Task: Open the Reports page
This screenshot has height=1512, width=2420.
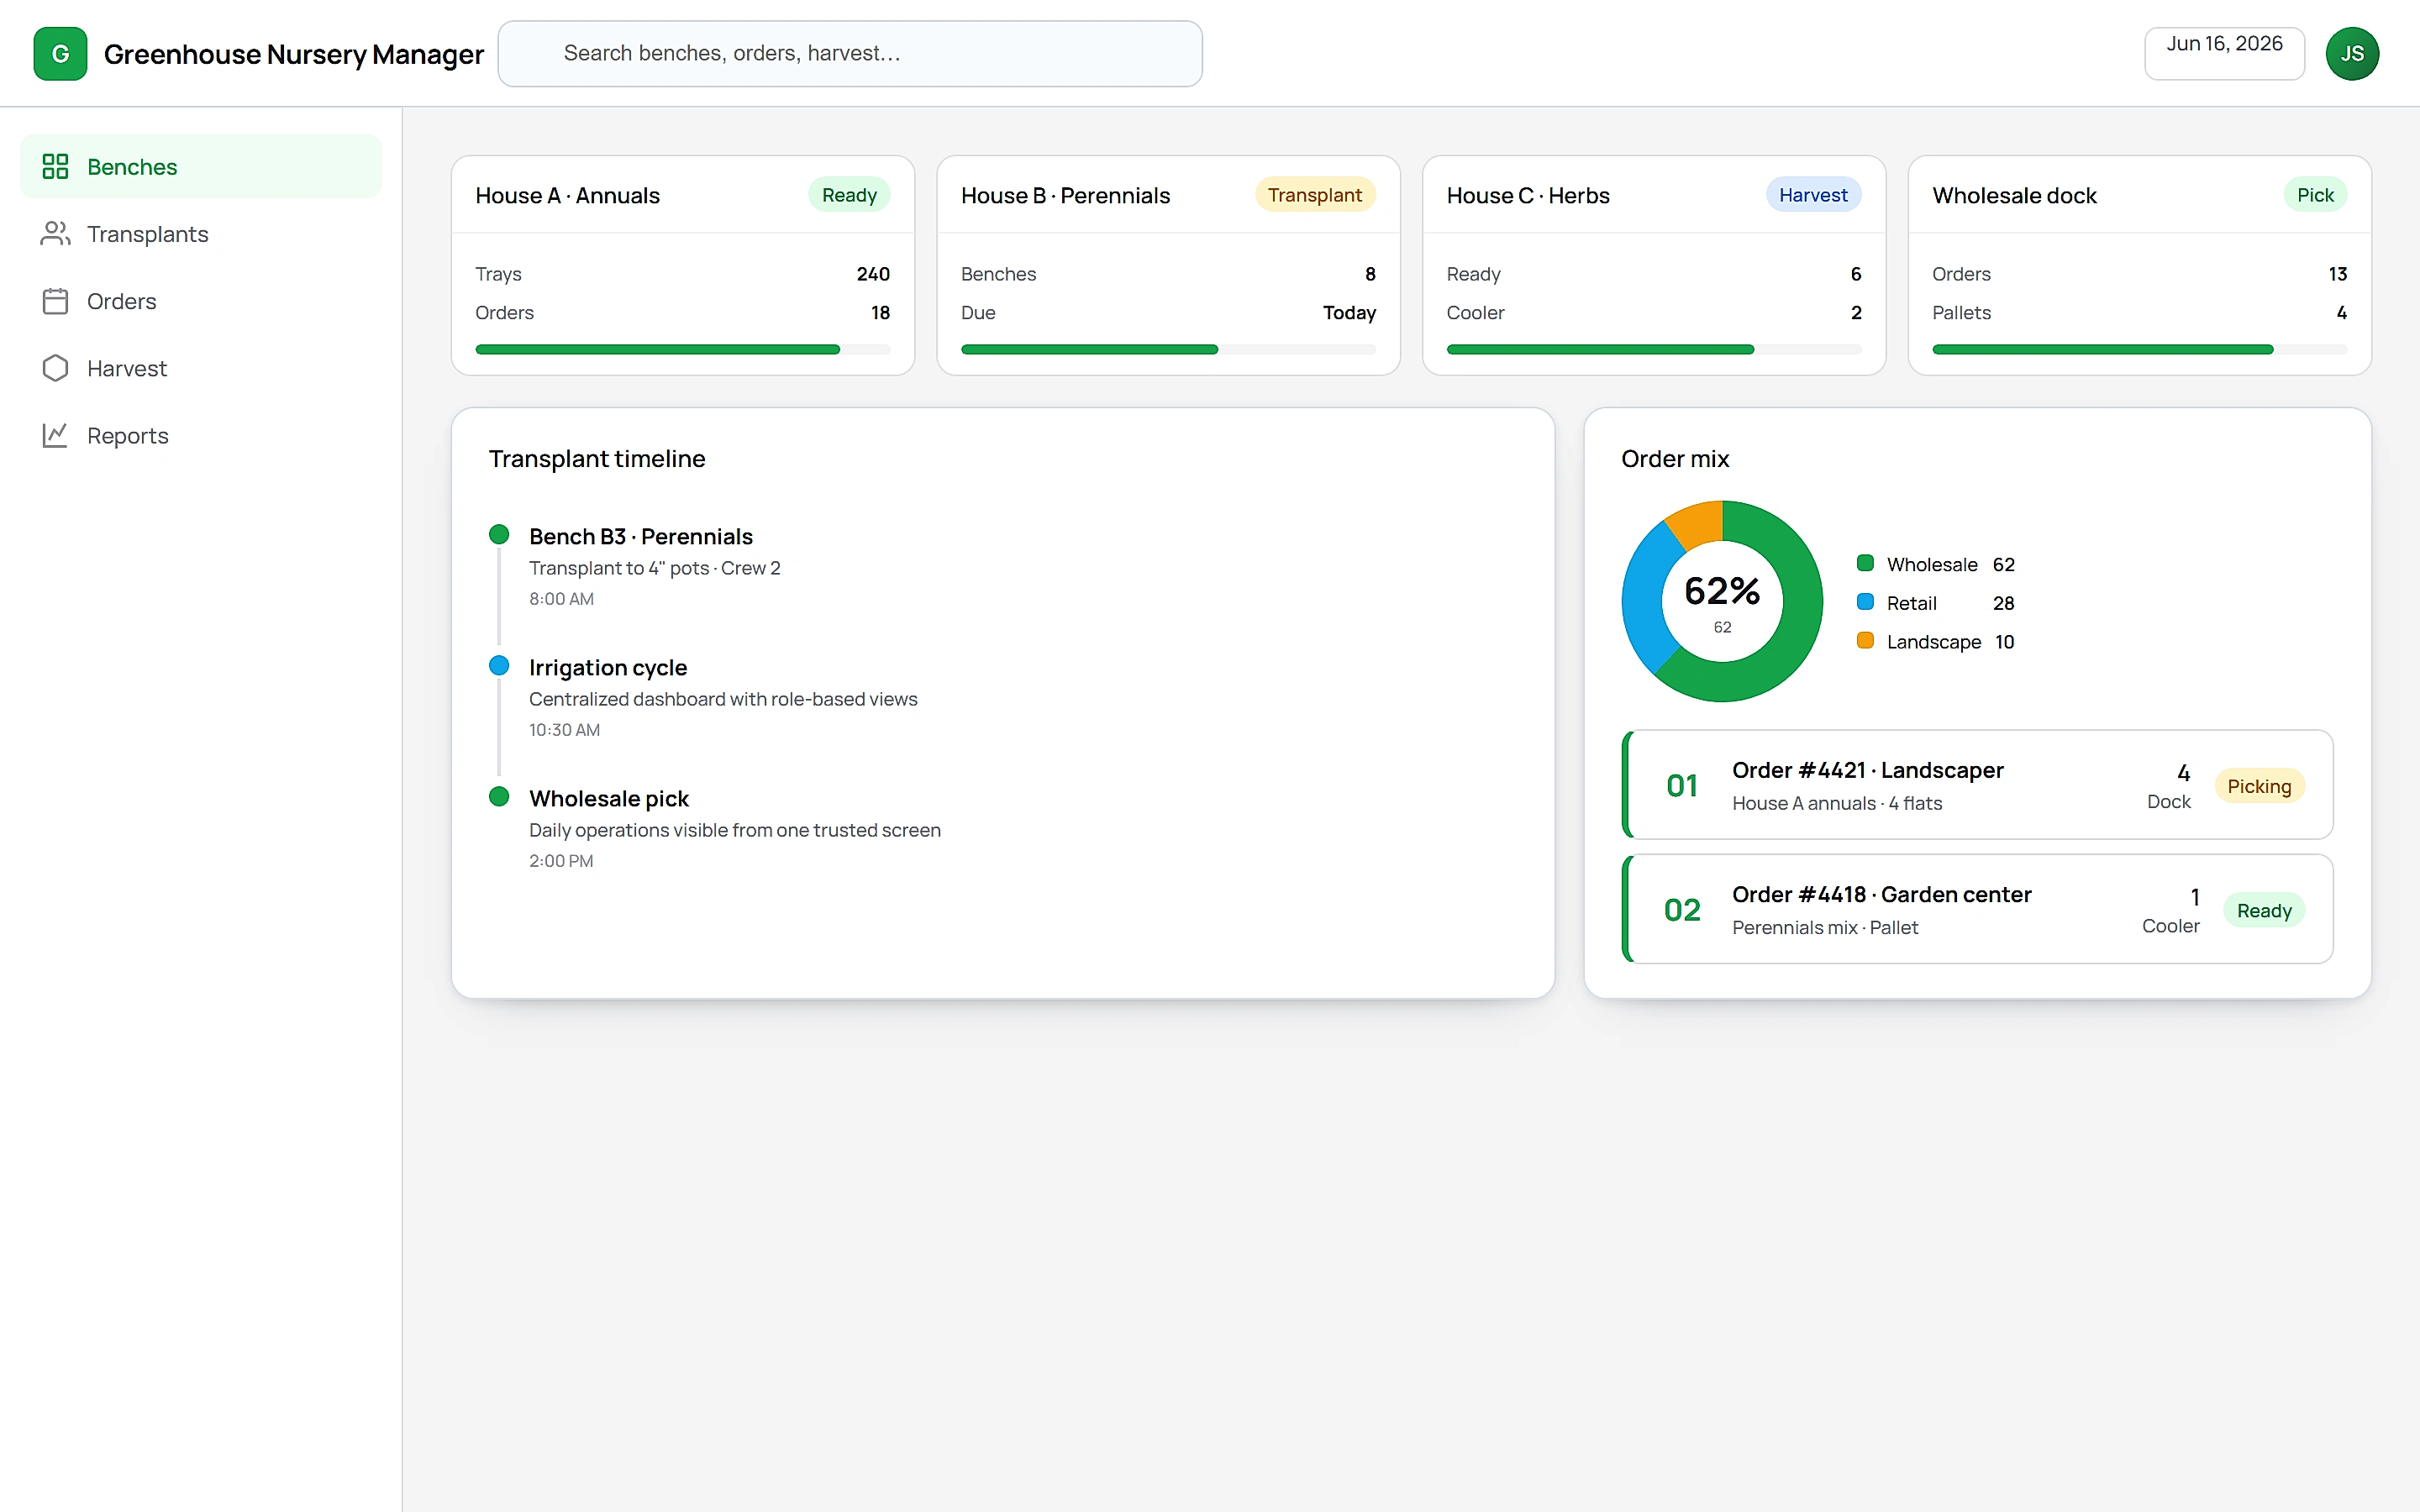Action: coord(201,435)
